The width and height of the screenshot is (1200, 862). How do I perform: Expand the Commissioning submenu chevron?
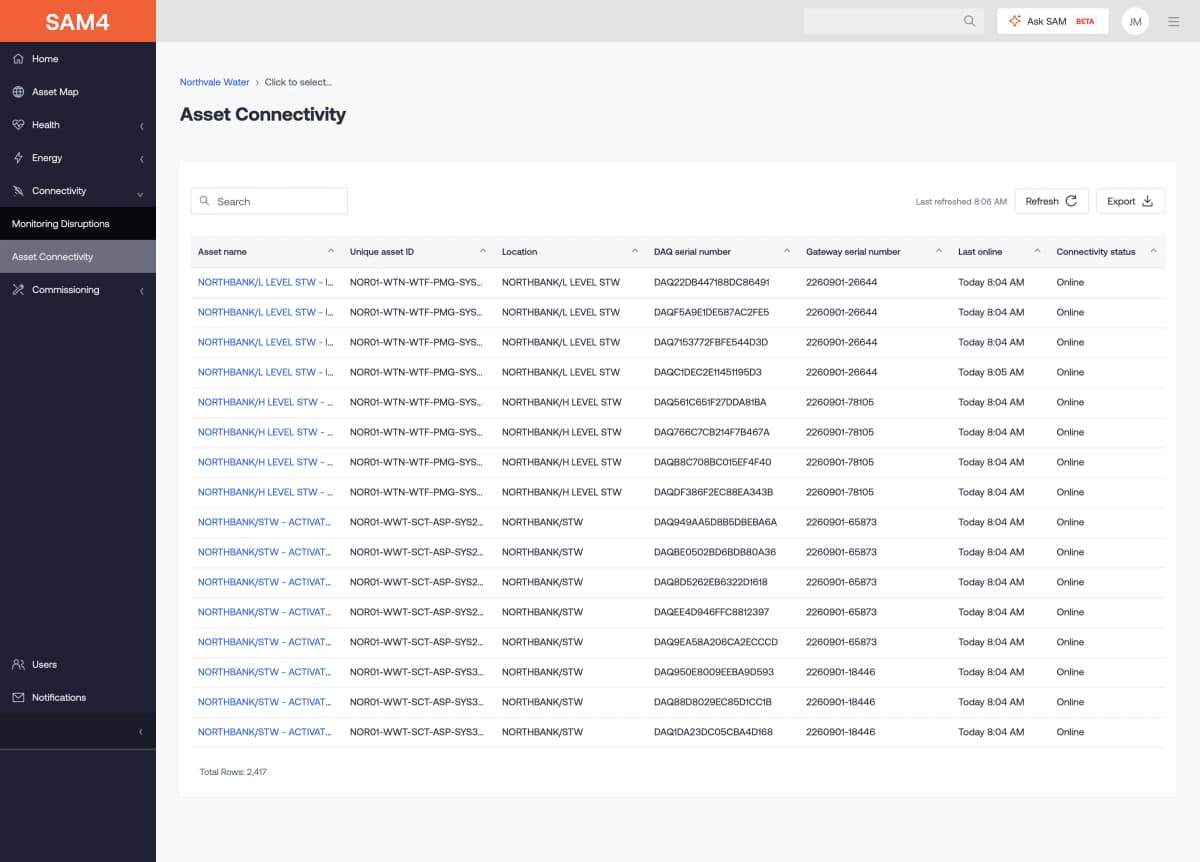pos(142,291)
